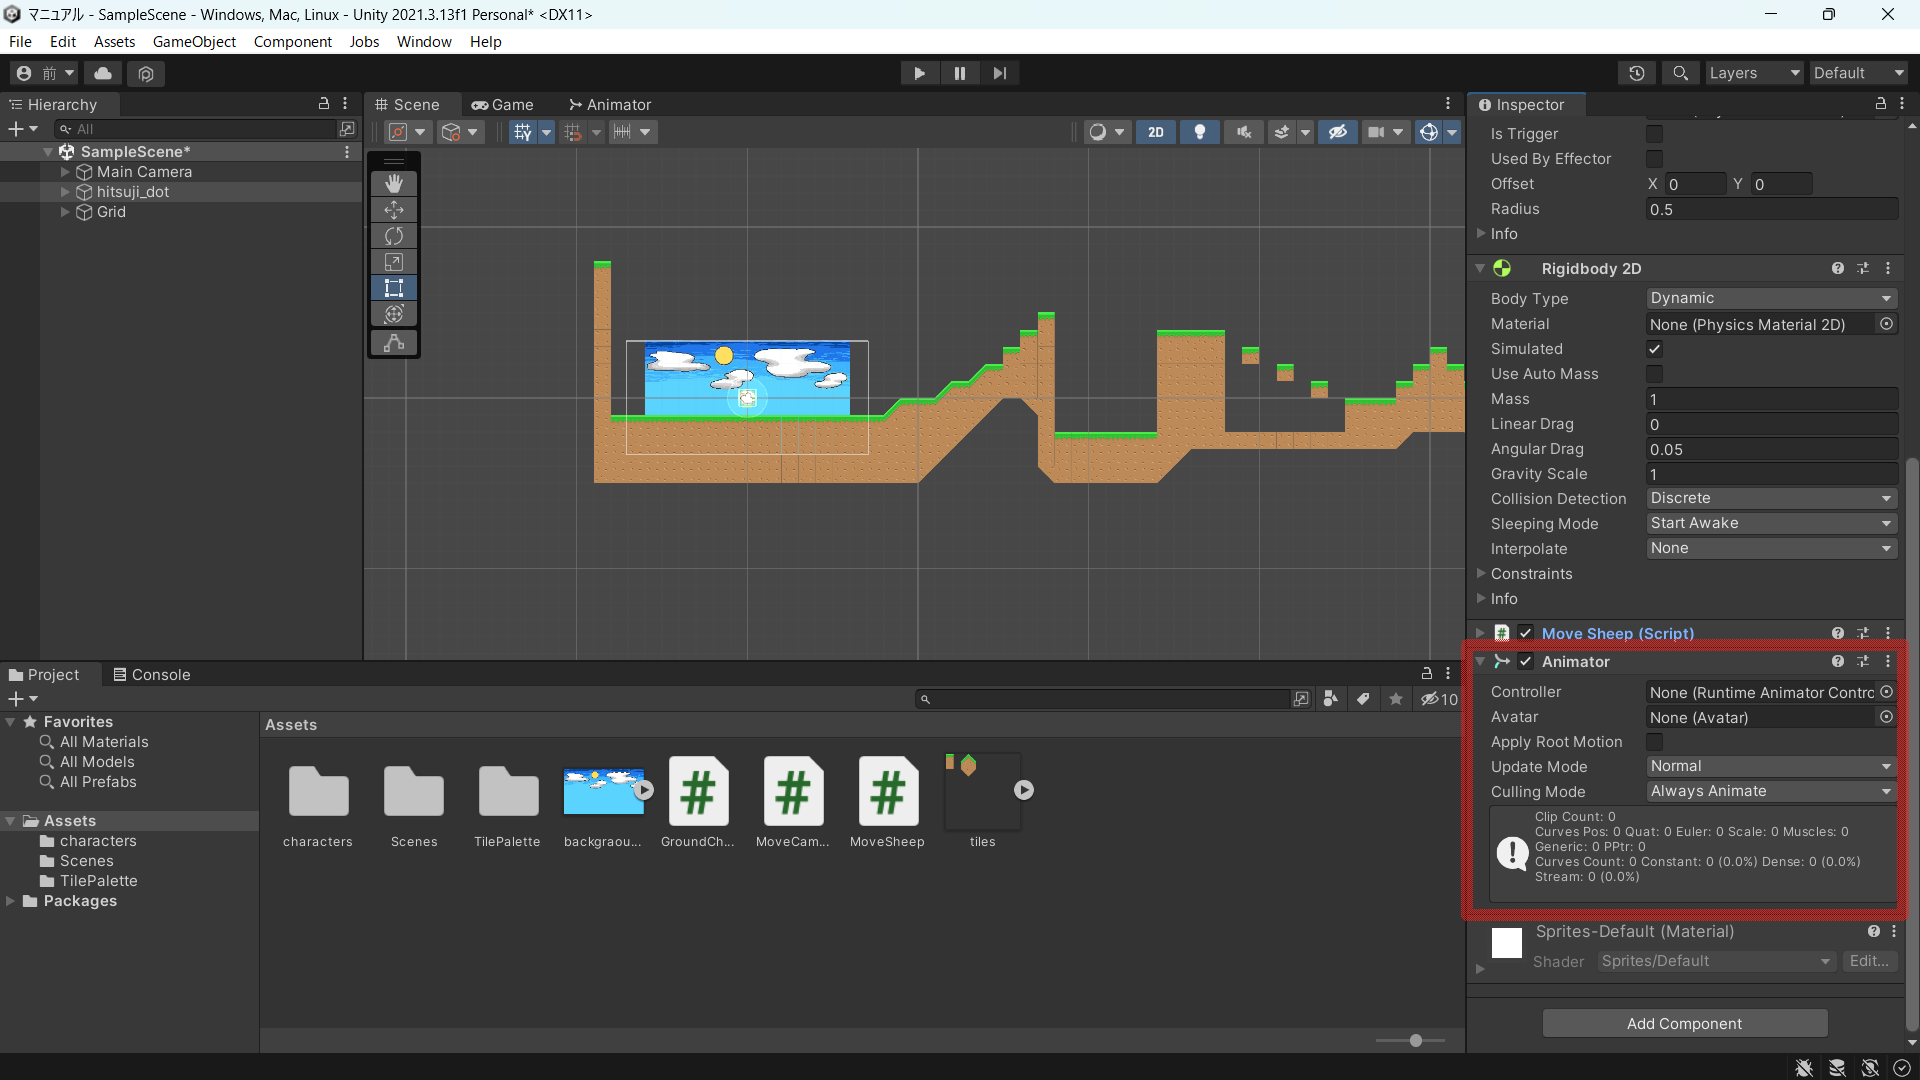This screenshot has height=1080, width=1920.
Task: Toggle Use Auto Mass checkbox
Action: [1655, 373]
